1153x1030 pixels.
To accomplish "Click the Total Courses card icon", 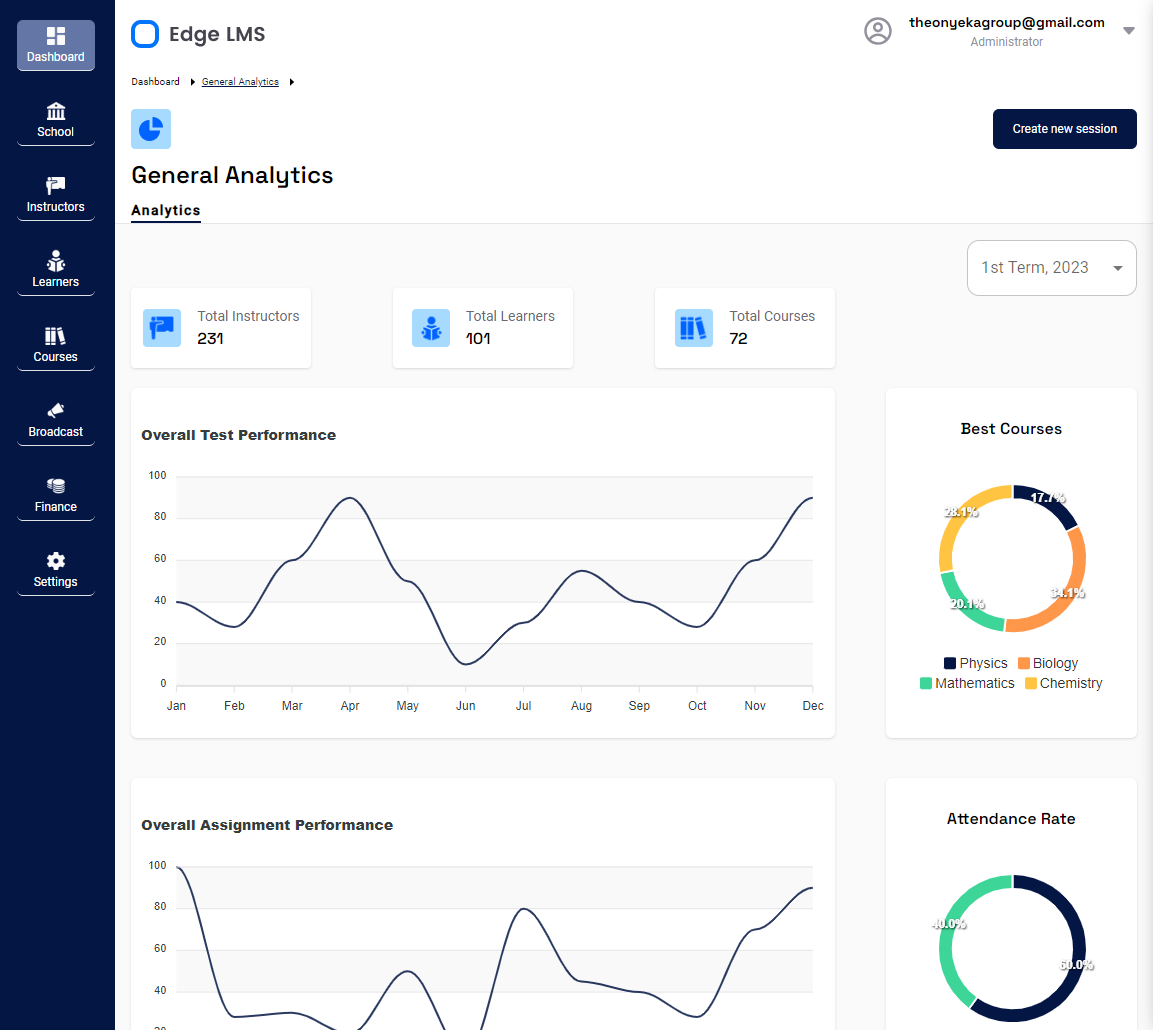I will click(694, 328).
